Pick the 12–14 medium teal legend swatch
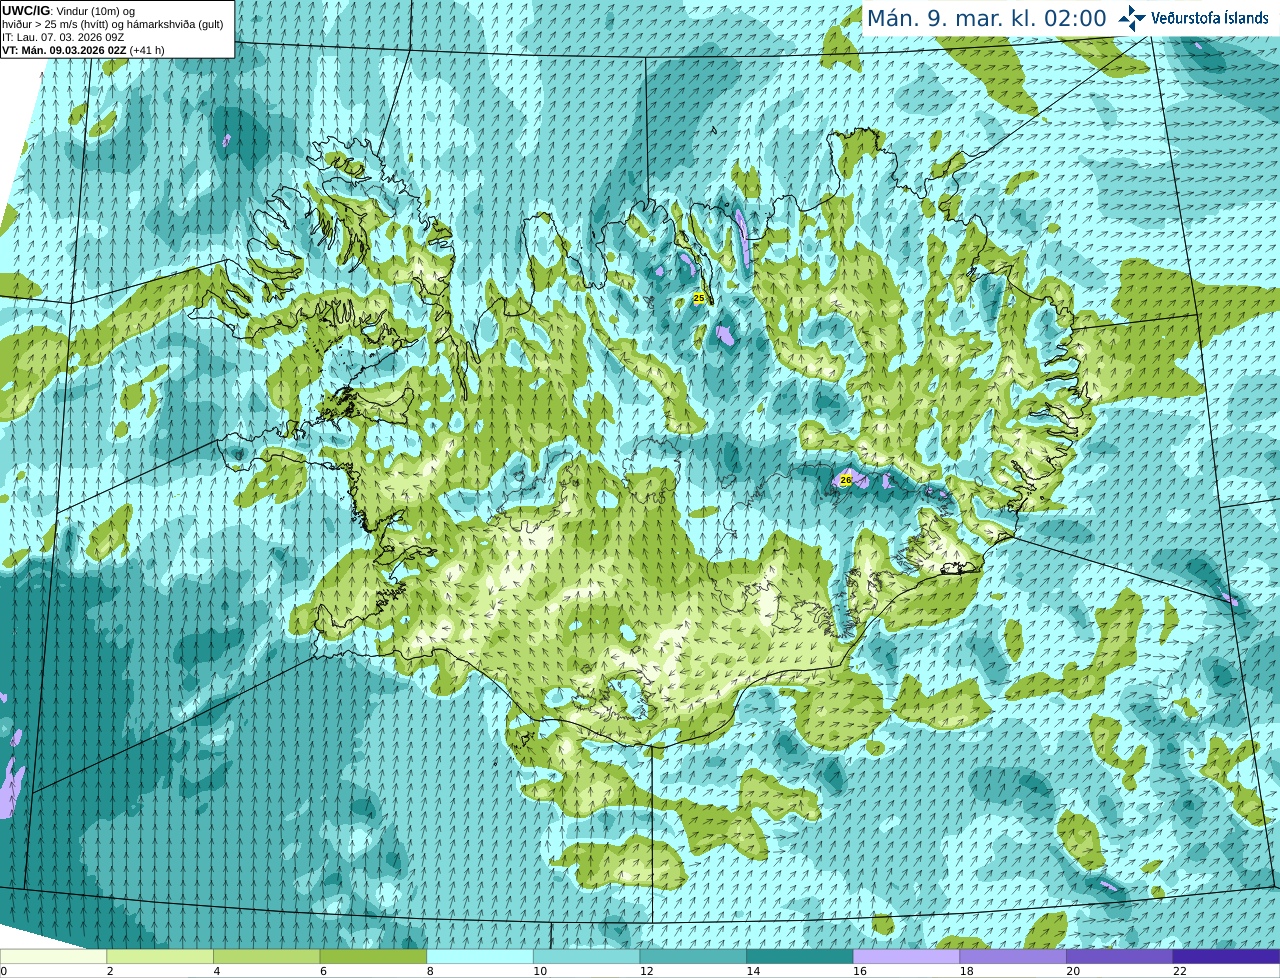 (x=693, y=956)
